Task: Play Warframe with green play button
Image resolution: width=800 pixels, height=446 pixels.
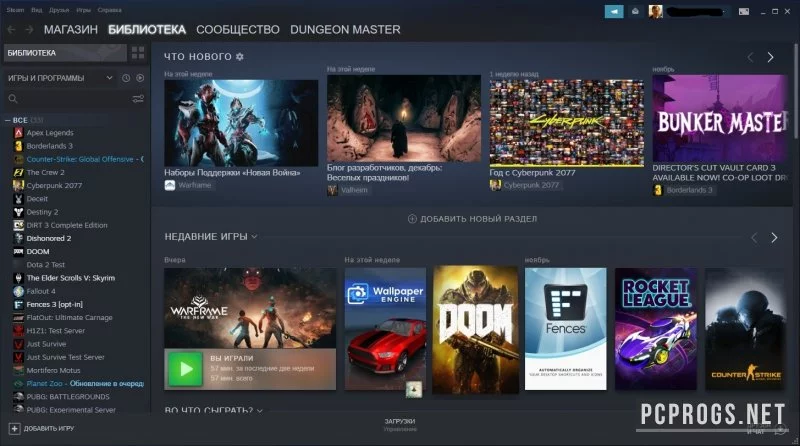Action: pyautogui.click(x=186, y=369)
